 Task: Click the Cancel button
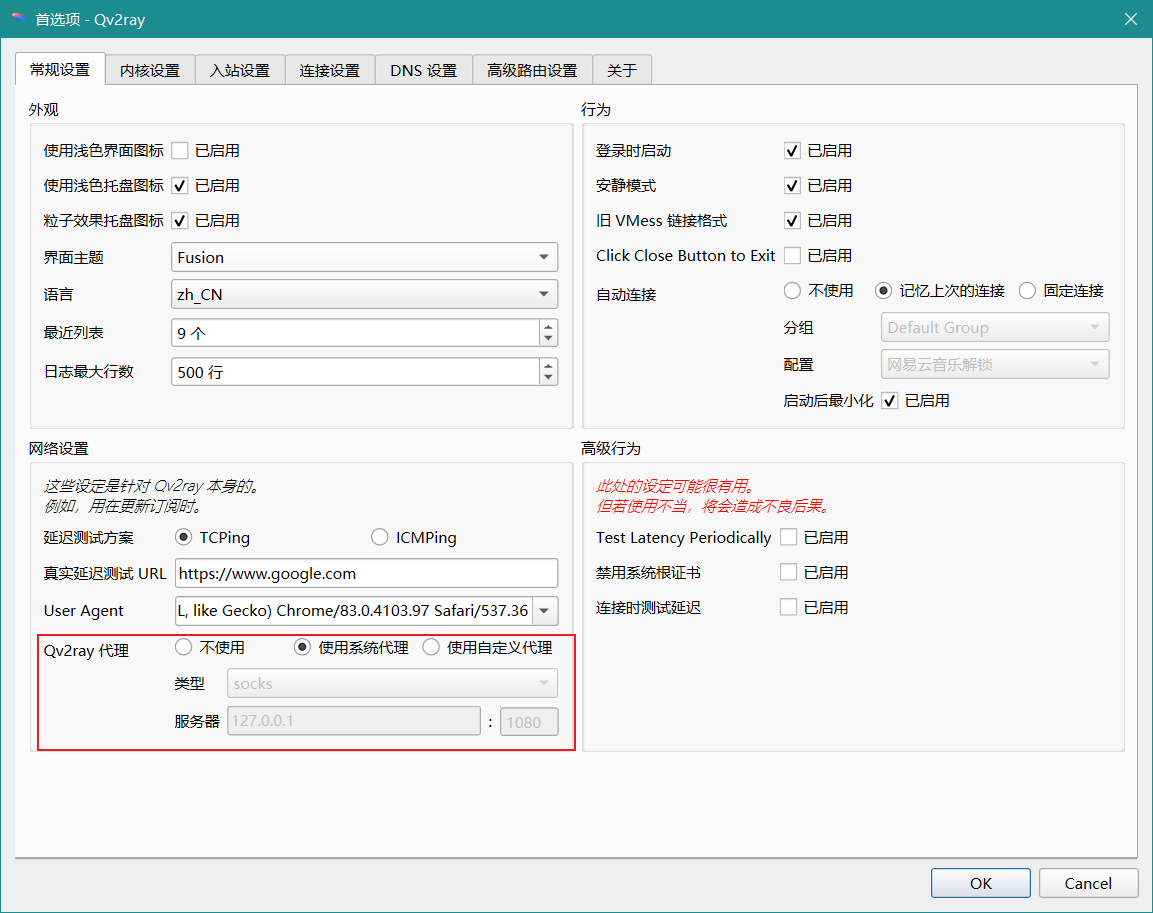1088,883
